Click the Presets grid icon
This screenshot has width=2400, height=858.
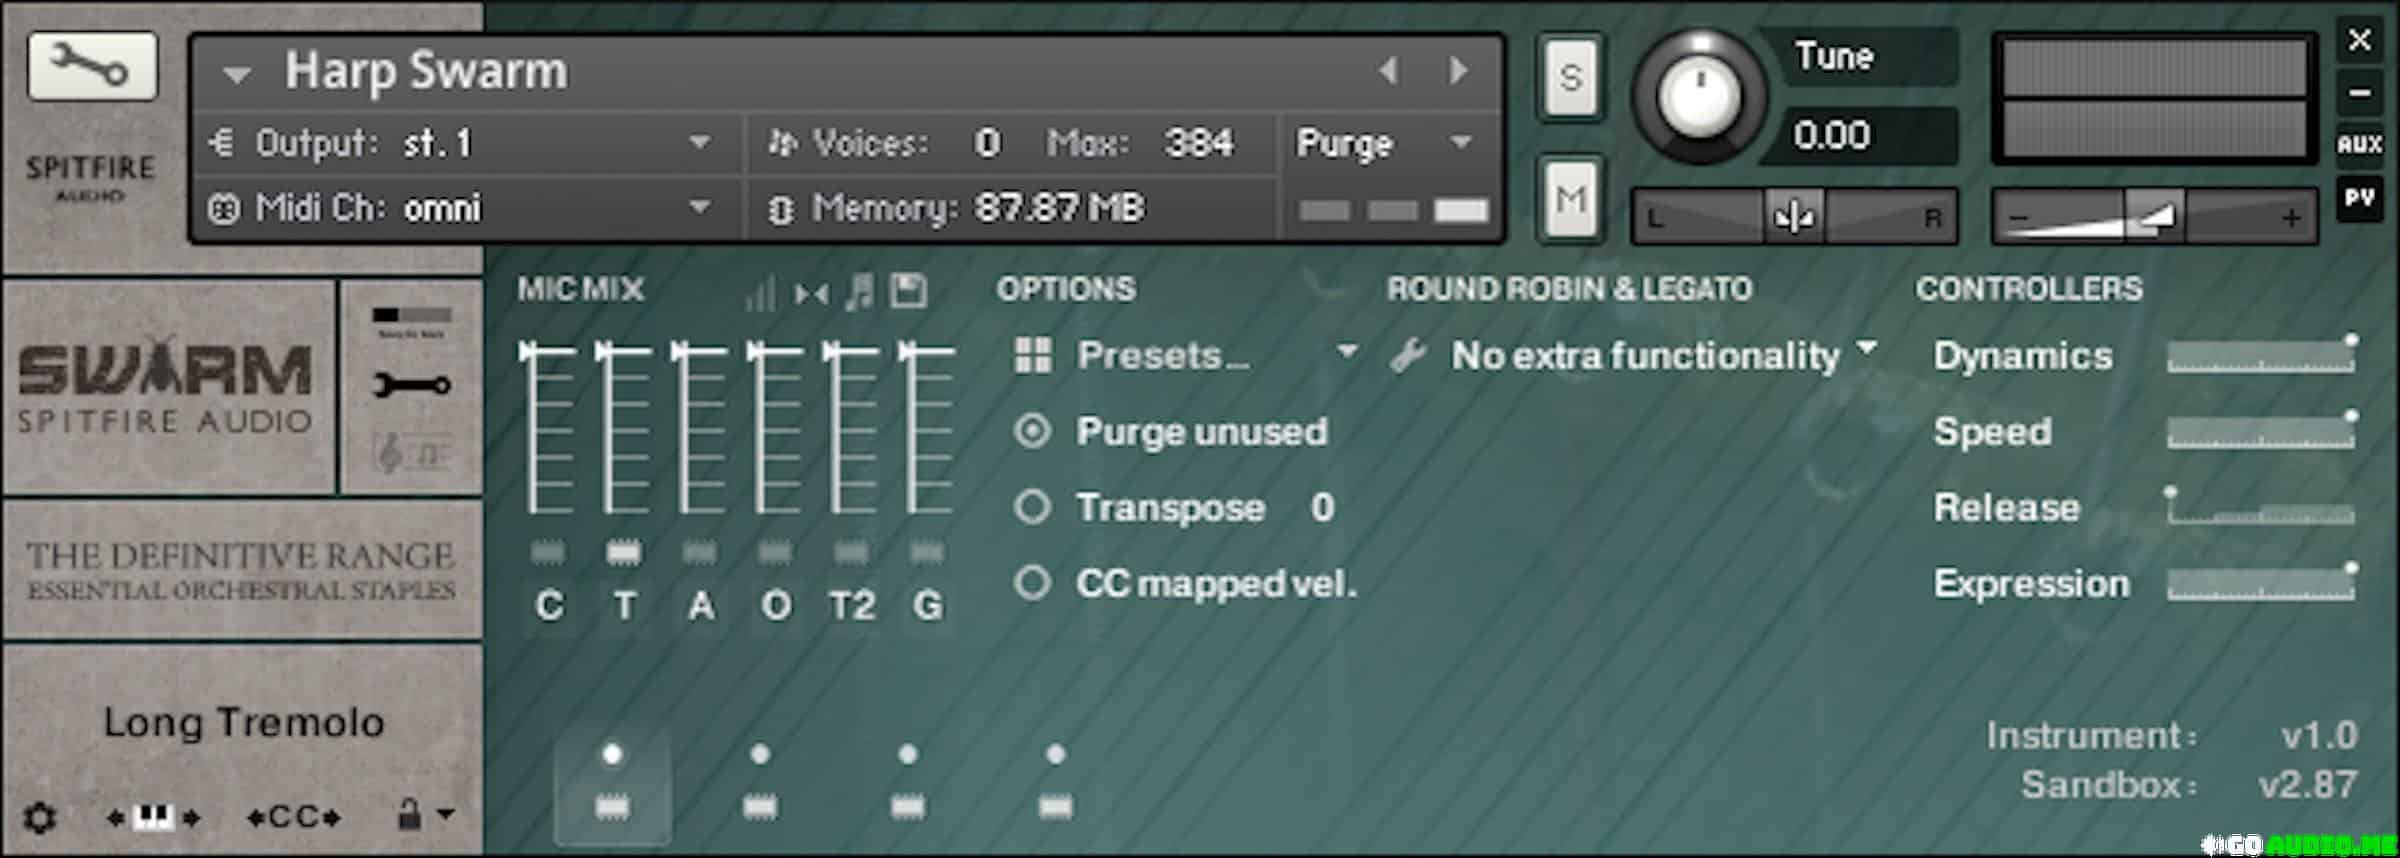click(1033, 355)
